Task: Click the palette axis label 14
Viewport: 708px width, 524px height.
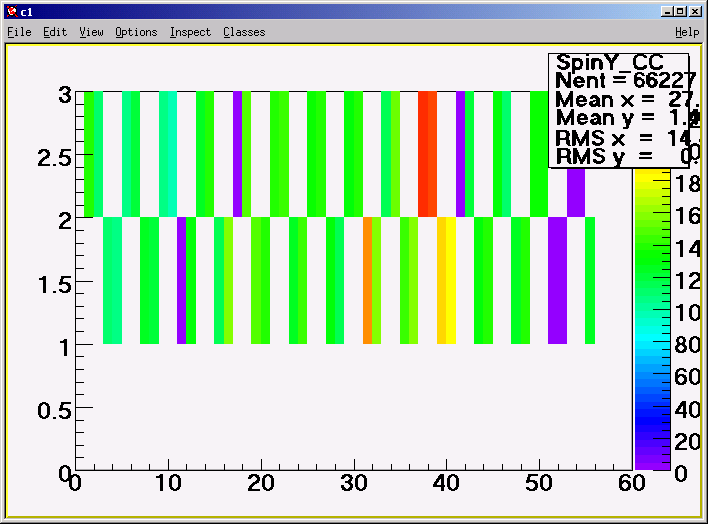Action: [687, 248]
